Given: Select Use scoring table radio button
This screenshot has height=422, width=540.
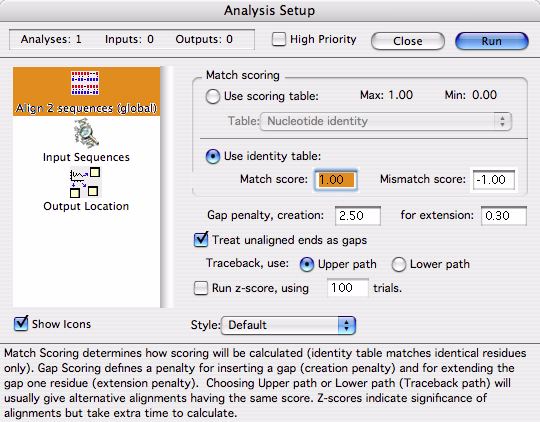Looking at the screenshot, I should 212,96.
